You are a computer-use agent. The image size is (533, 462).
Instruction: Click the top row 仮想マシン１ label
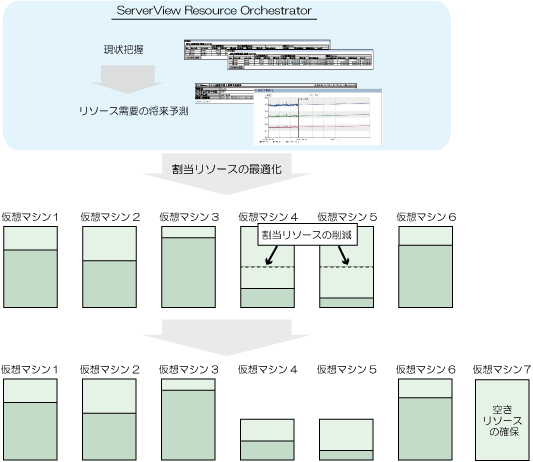[x=30, y=217]
